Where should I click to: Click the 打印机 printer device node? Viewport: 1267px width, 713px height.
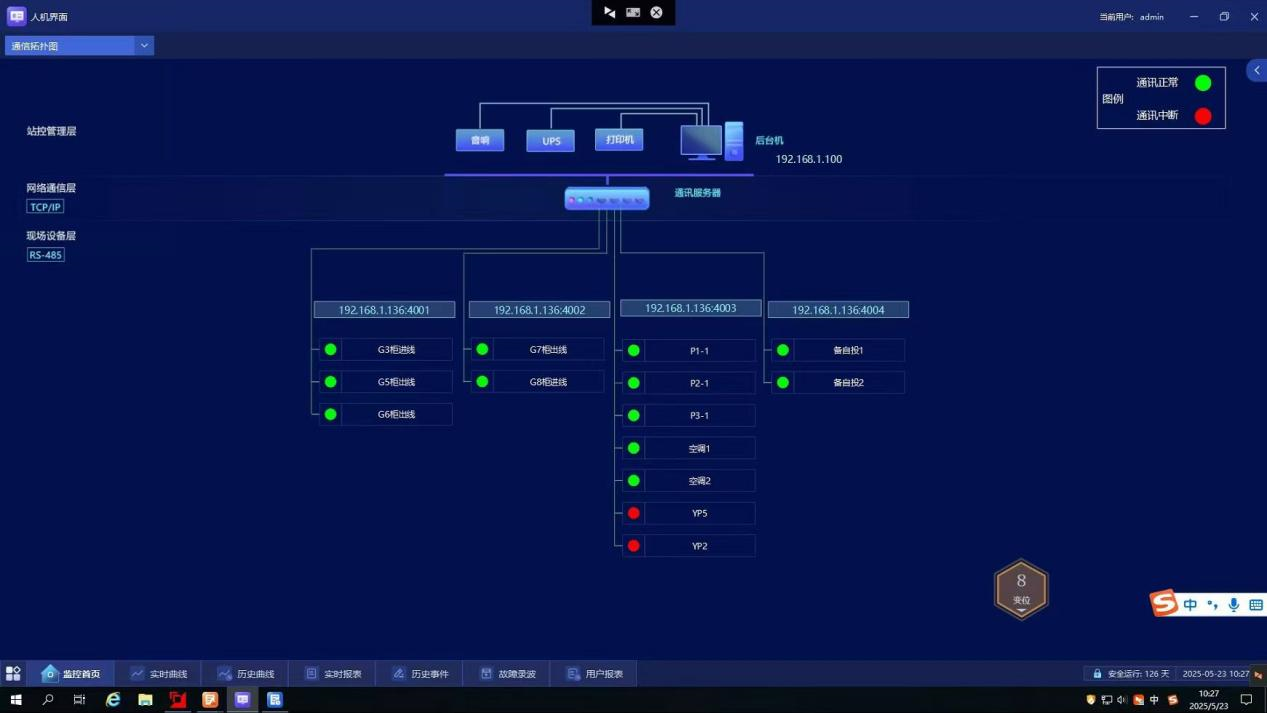[x=619, y=140]
